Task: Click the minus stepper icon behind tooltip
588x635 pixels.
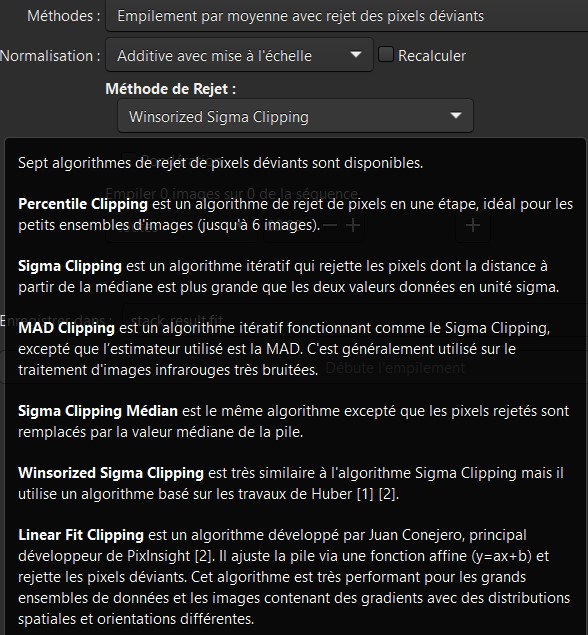Action: coord(330,225)
